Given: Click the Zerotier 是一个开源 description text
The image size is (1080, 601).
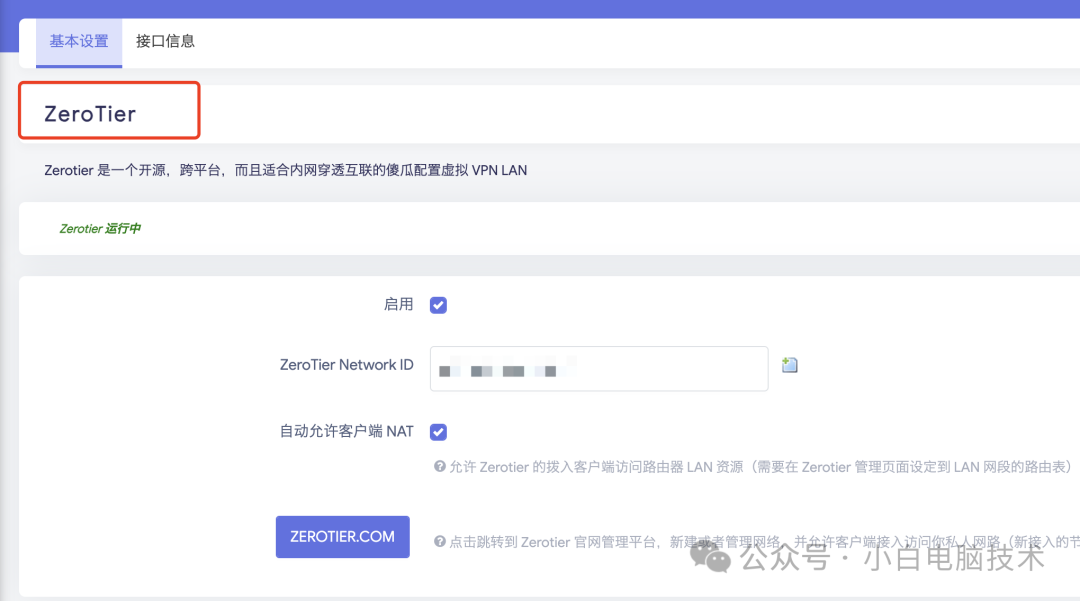Looking at the screenshot, I should pyautogui.click(x=285, y=170).
